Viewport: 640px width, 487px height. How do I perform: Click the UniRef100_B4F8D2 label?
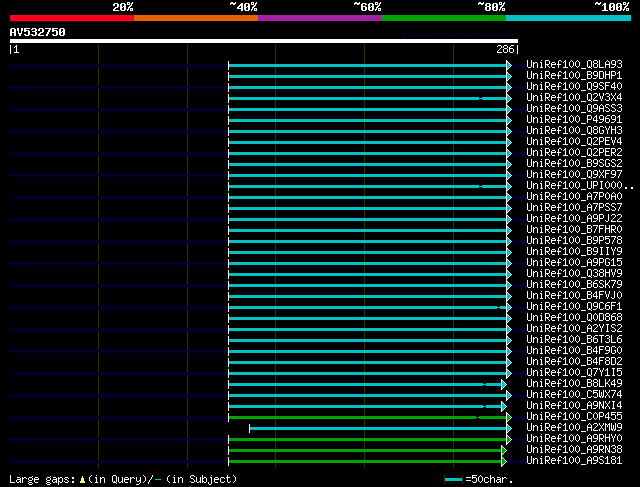pos(574,362)
